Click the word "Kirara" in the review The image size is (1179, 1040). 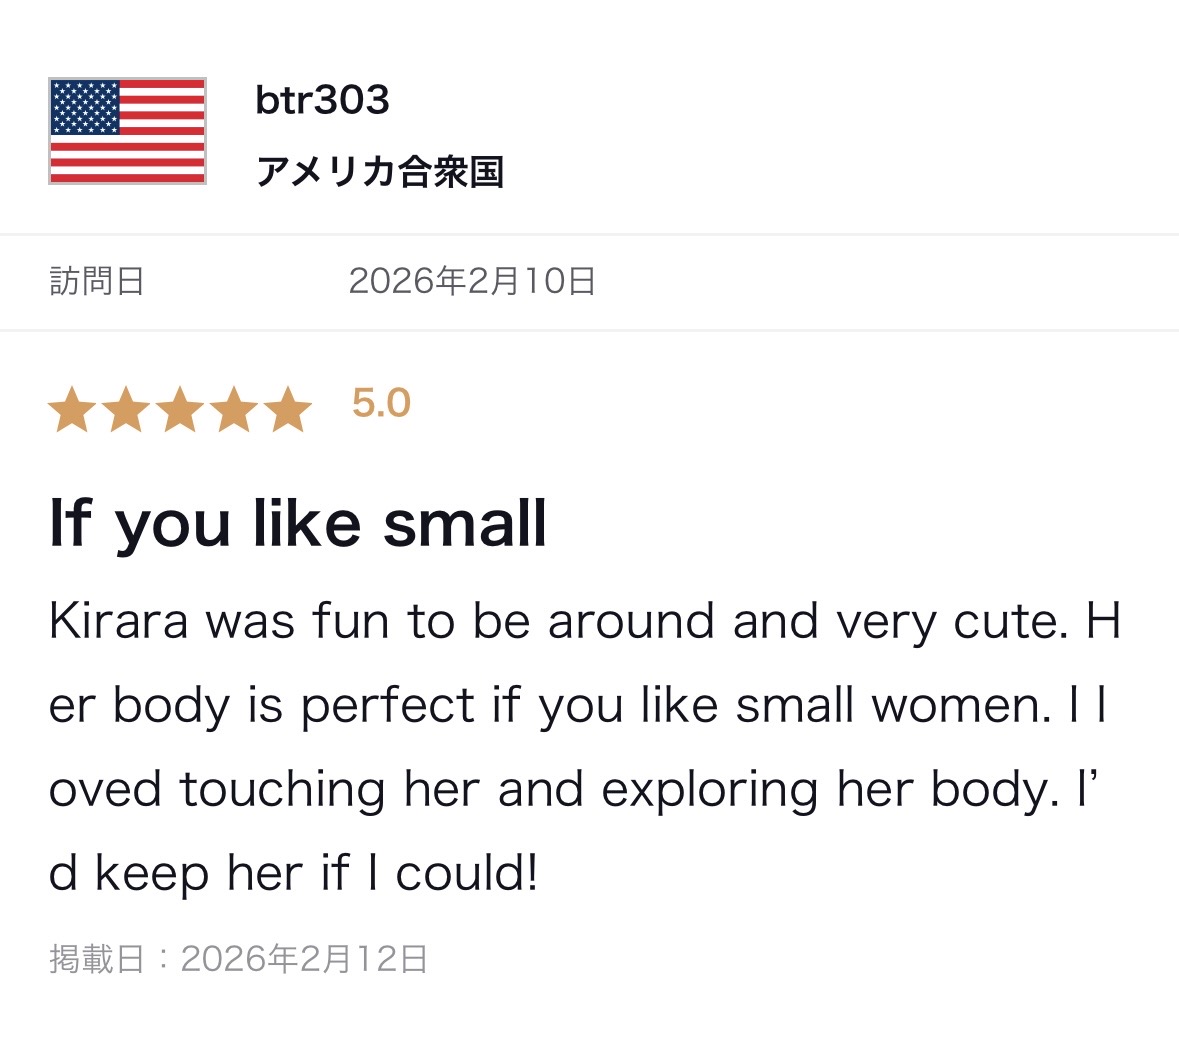(118, 621)
